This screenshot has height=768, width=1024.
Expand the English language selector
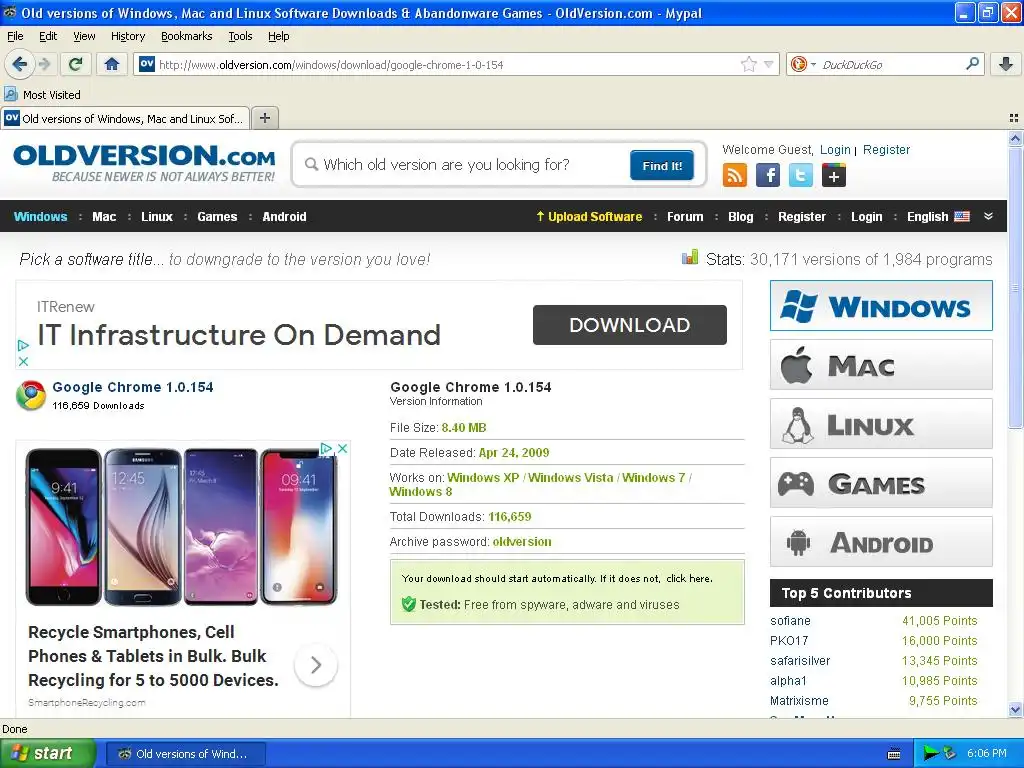tap(938, 217)
